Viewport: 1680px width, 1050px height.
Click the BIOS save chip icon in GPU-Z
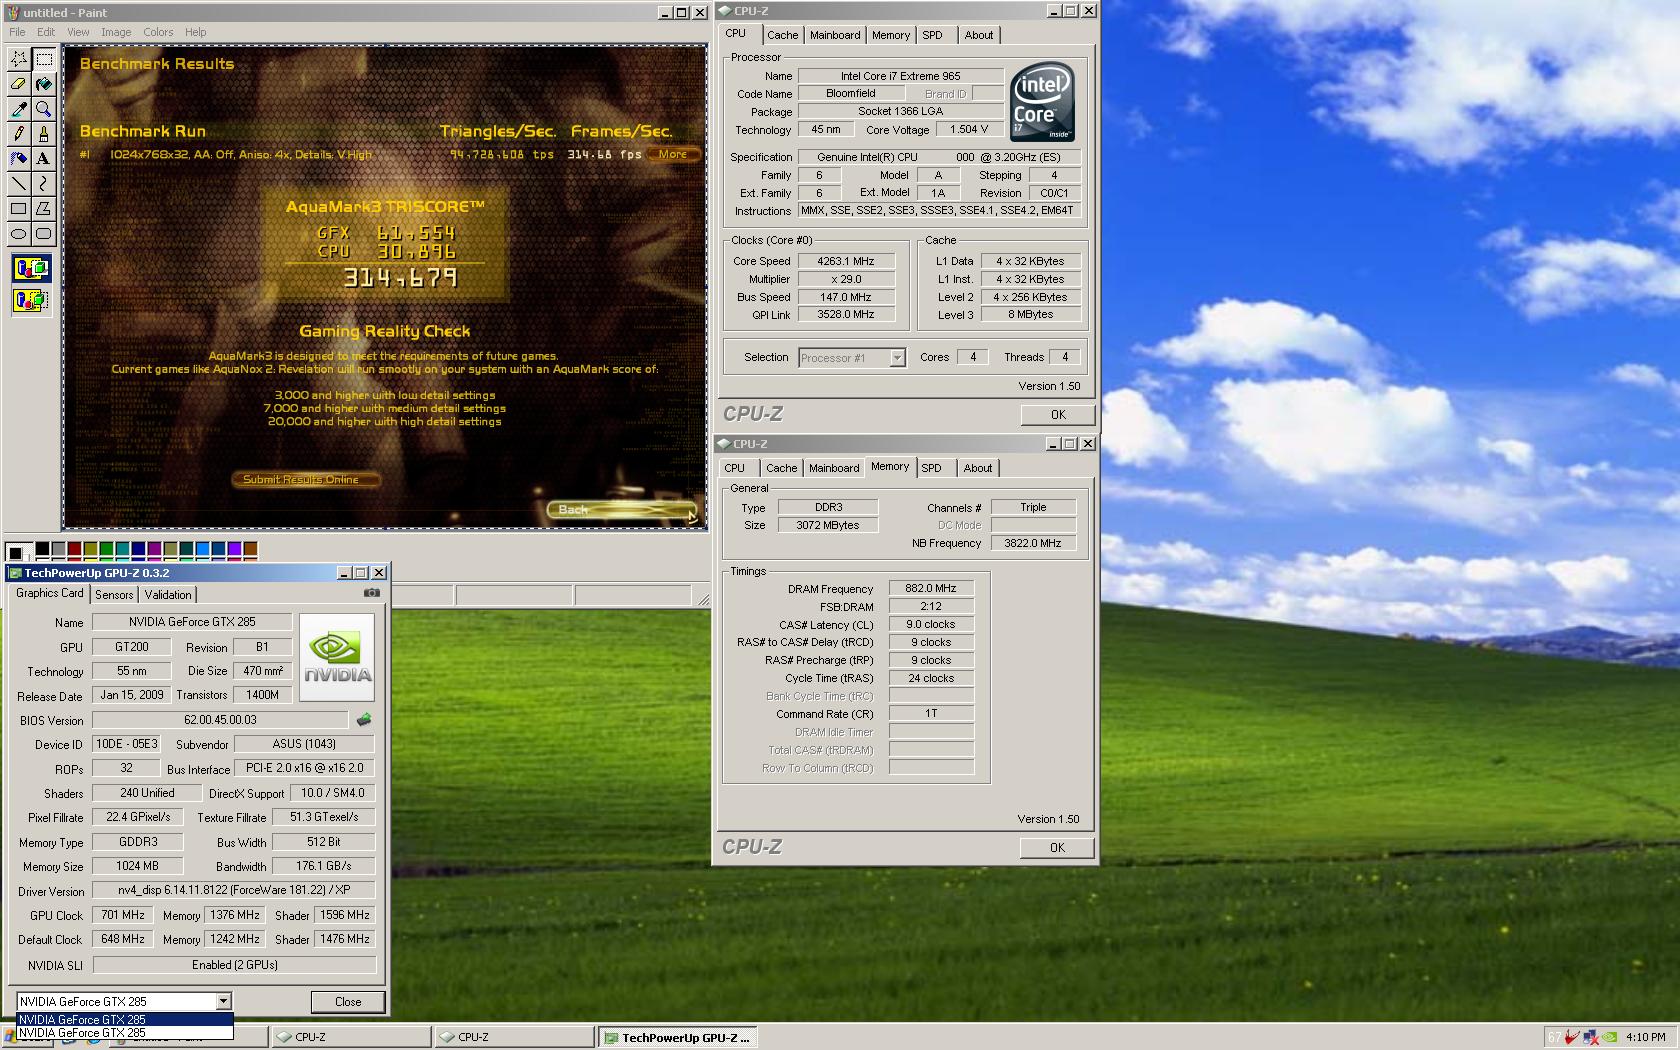[x=364, y=719]
